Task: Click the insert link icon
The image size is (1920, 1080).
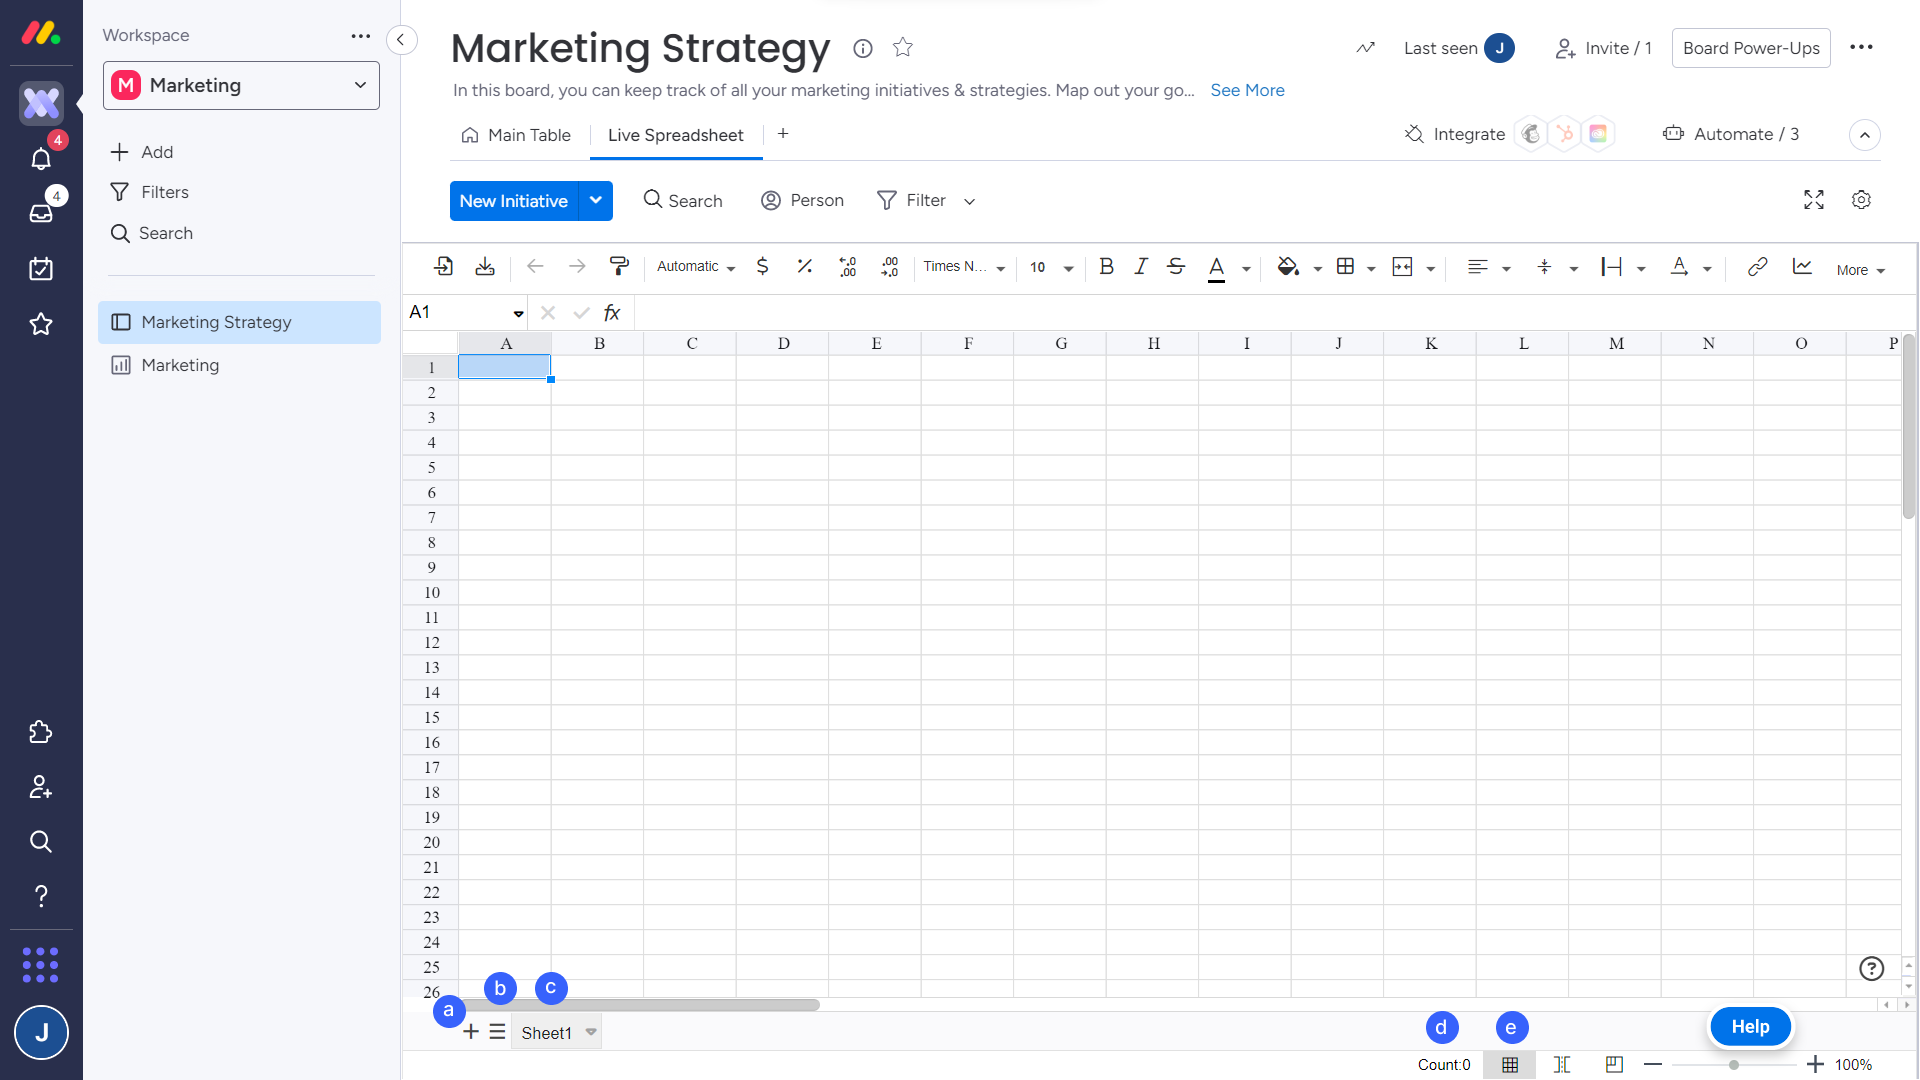Action: (1757, 266)
